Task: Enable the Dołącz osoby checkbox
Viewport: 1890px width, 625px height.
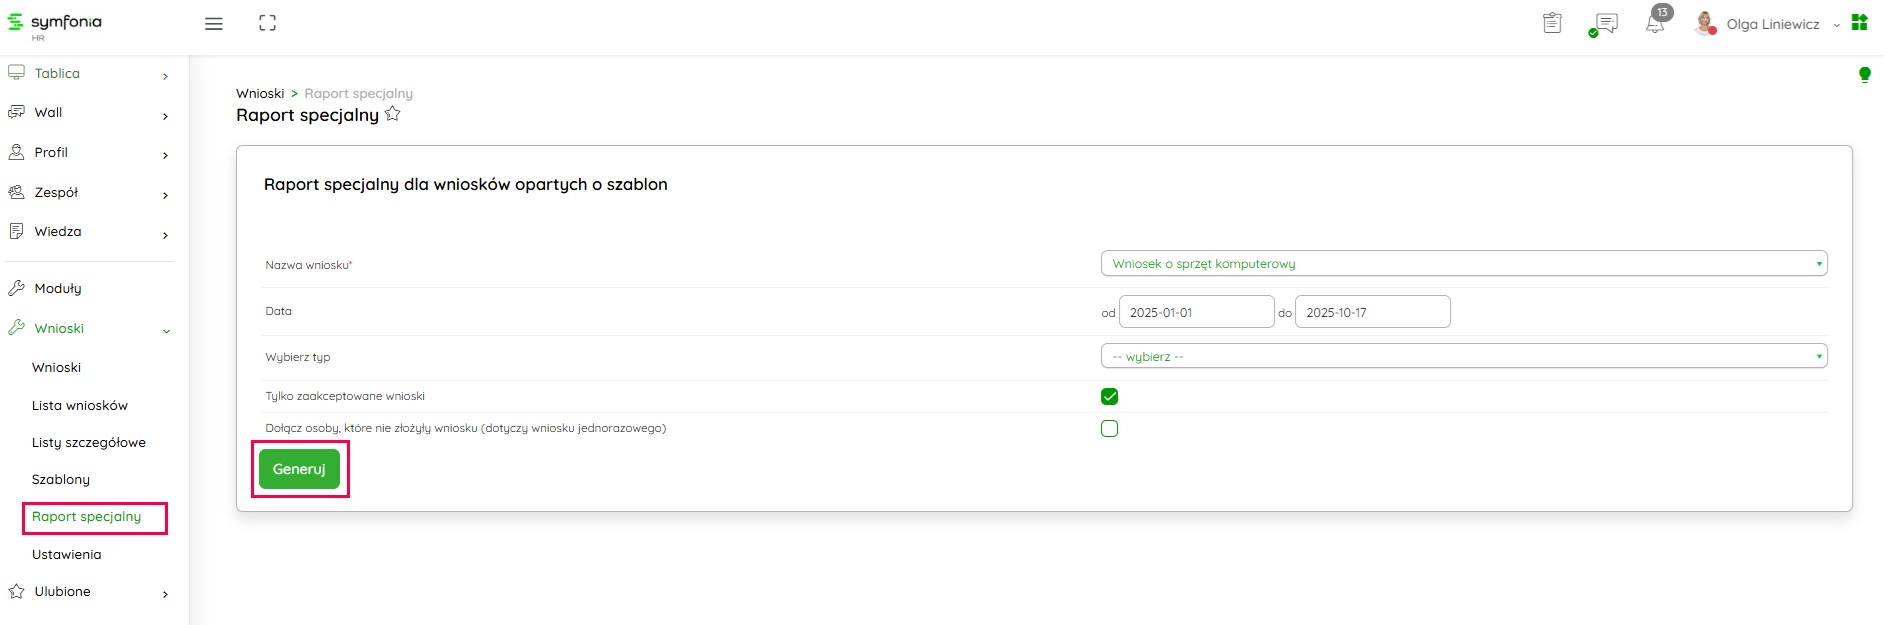Action: (1109, 429)
